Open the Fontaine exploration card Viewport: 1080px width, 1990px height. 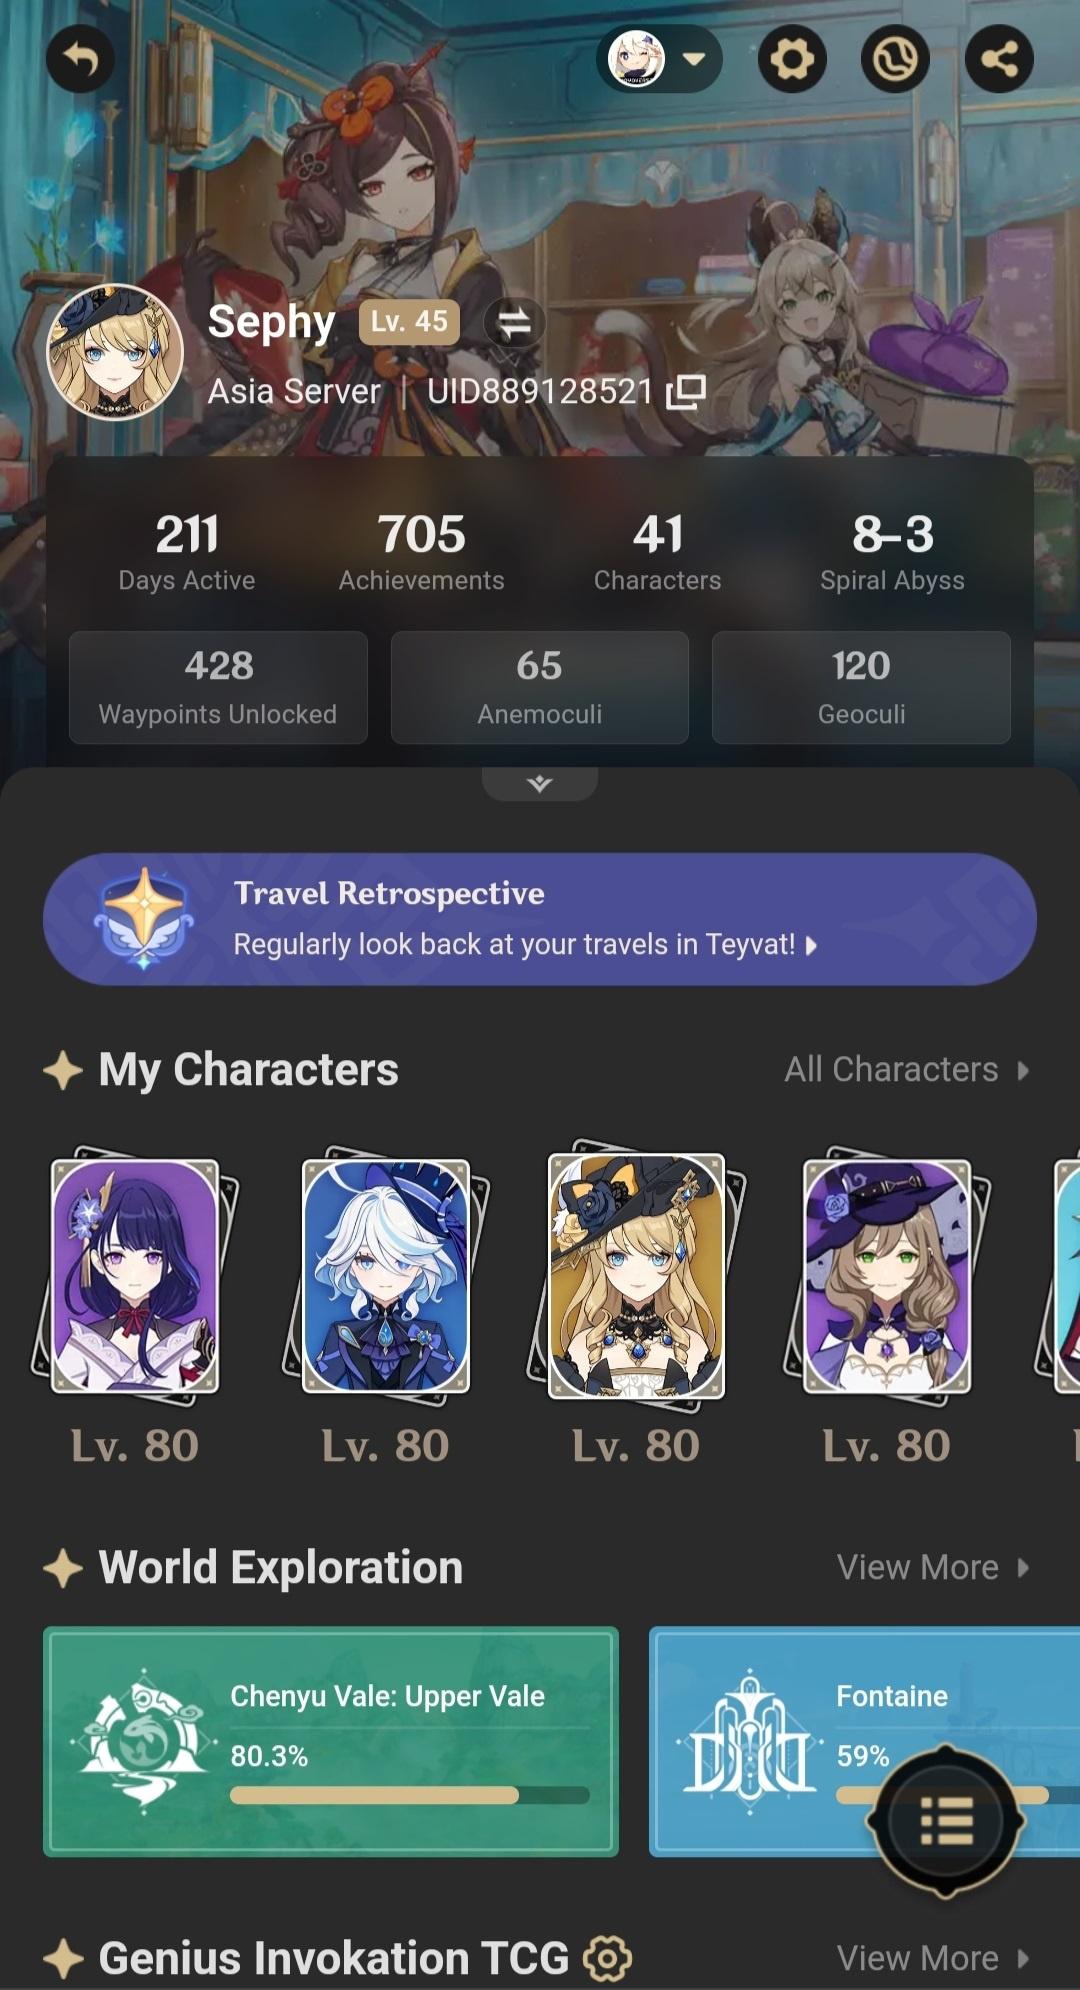click(x=865, y=1742)
